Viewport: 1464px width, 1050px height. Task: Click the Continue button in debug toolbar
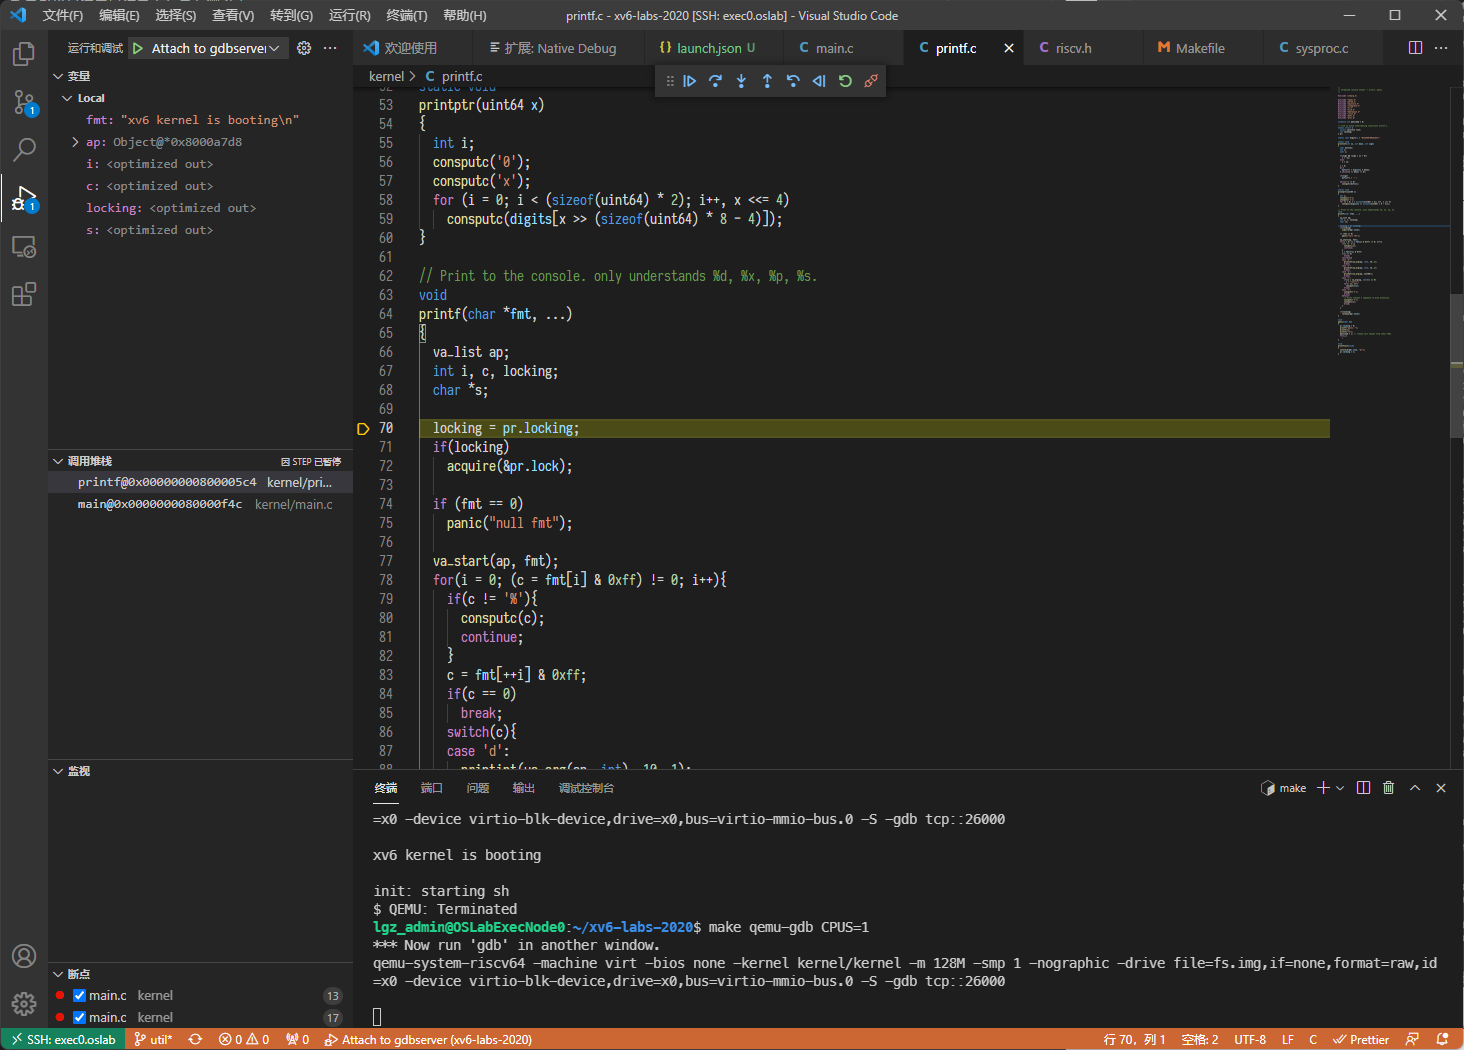click(690, 81)
